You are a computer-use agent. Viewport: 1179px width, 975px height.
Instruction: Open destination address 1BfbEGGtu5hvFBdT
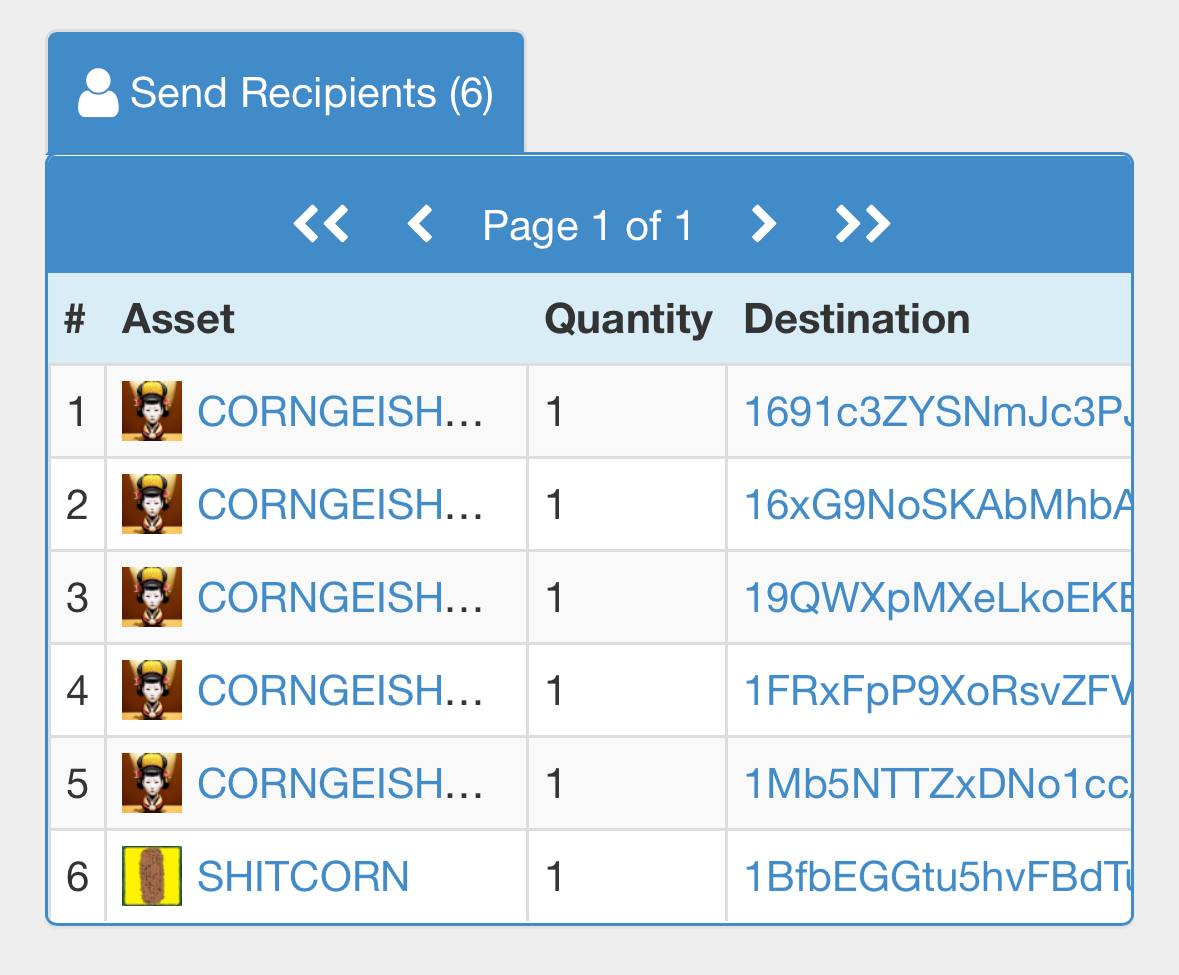[x=938, y=877]
